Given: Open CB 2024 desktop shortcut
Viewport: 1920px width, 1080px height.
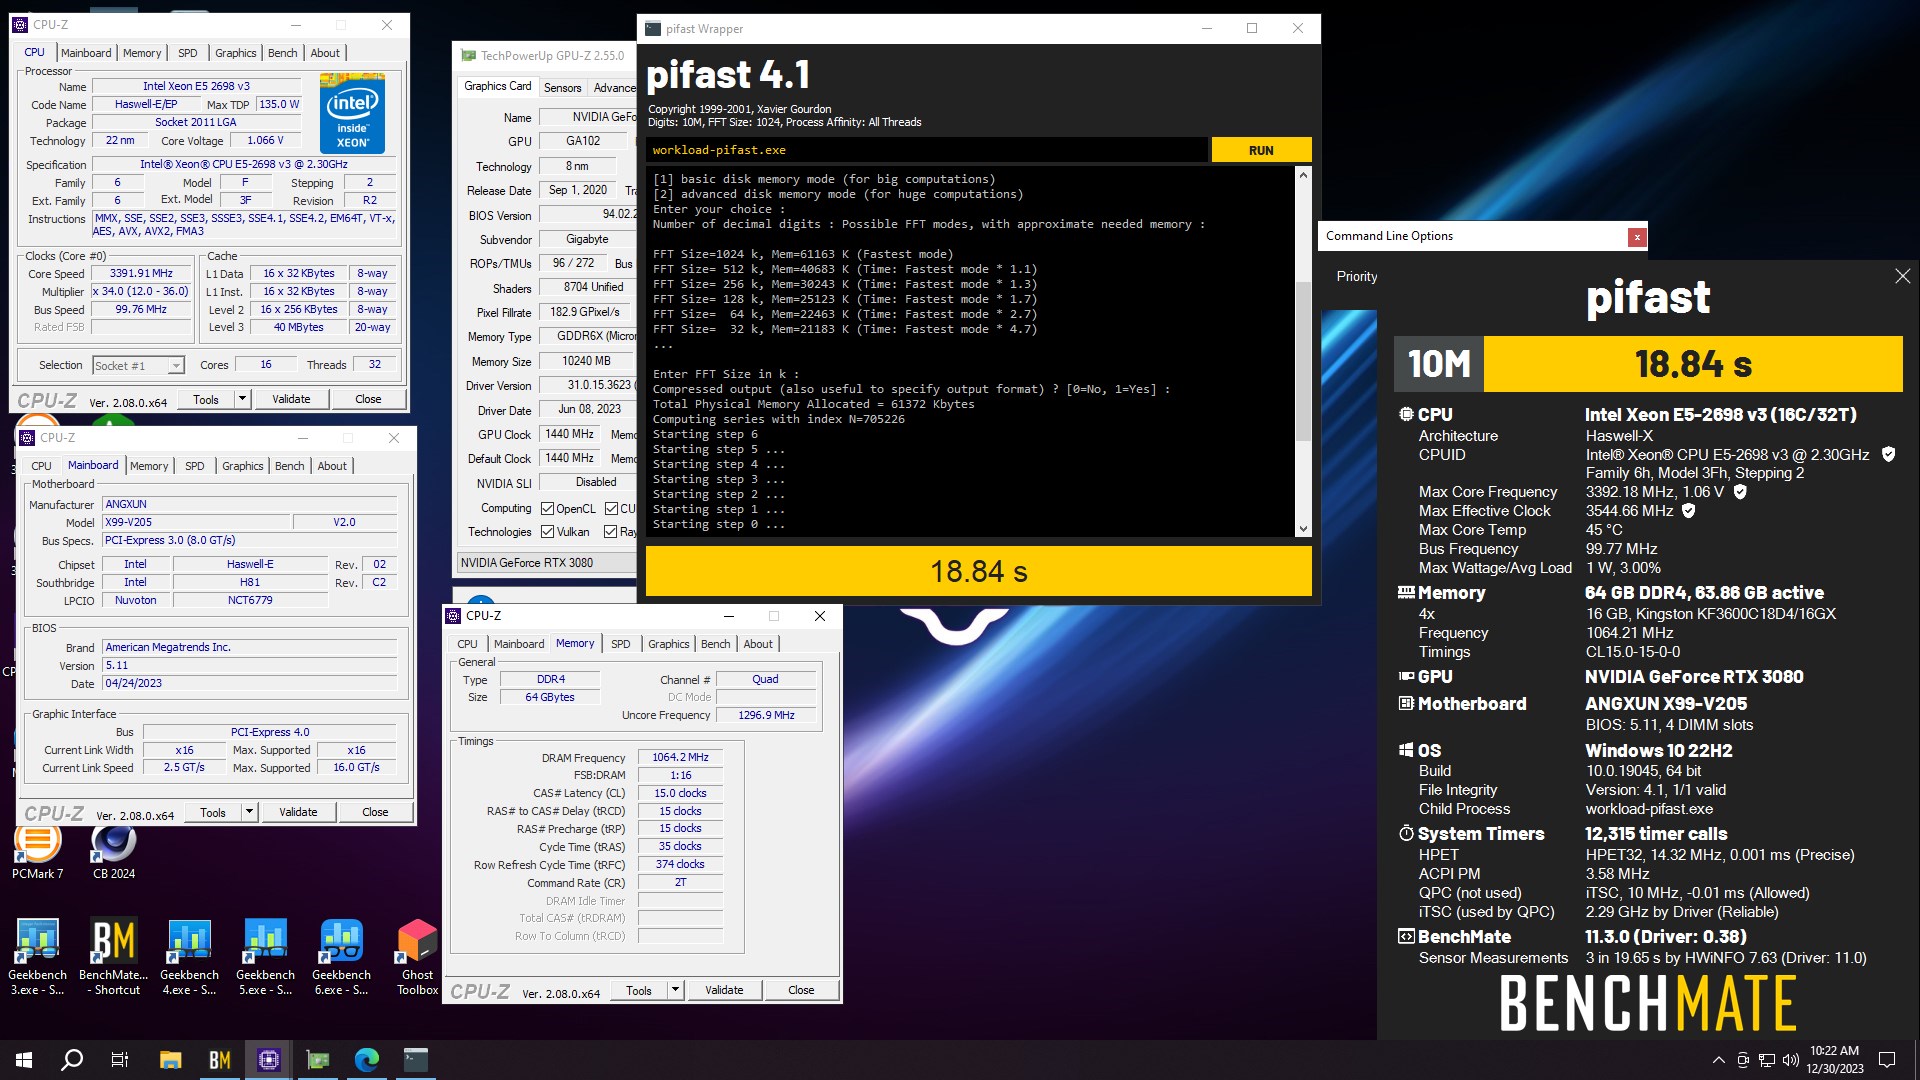Looking at the screenshot, I should coord(114,850).
